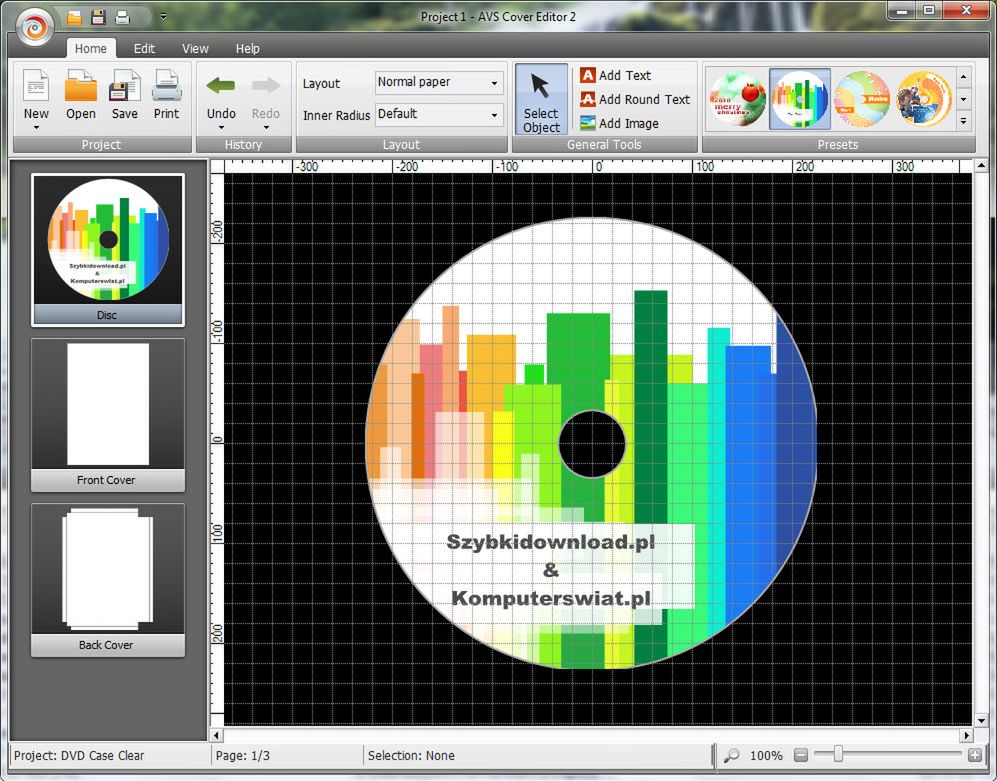Viewport: 997px width, 781px height.
Task: Click the Open project folder button
Action: click(81, 95)
